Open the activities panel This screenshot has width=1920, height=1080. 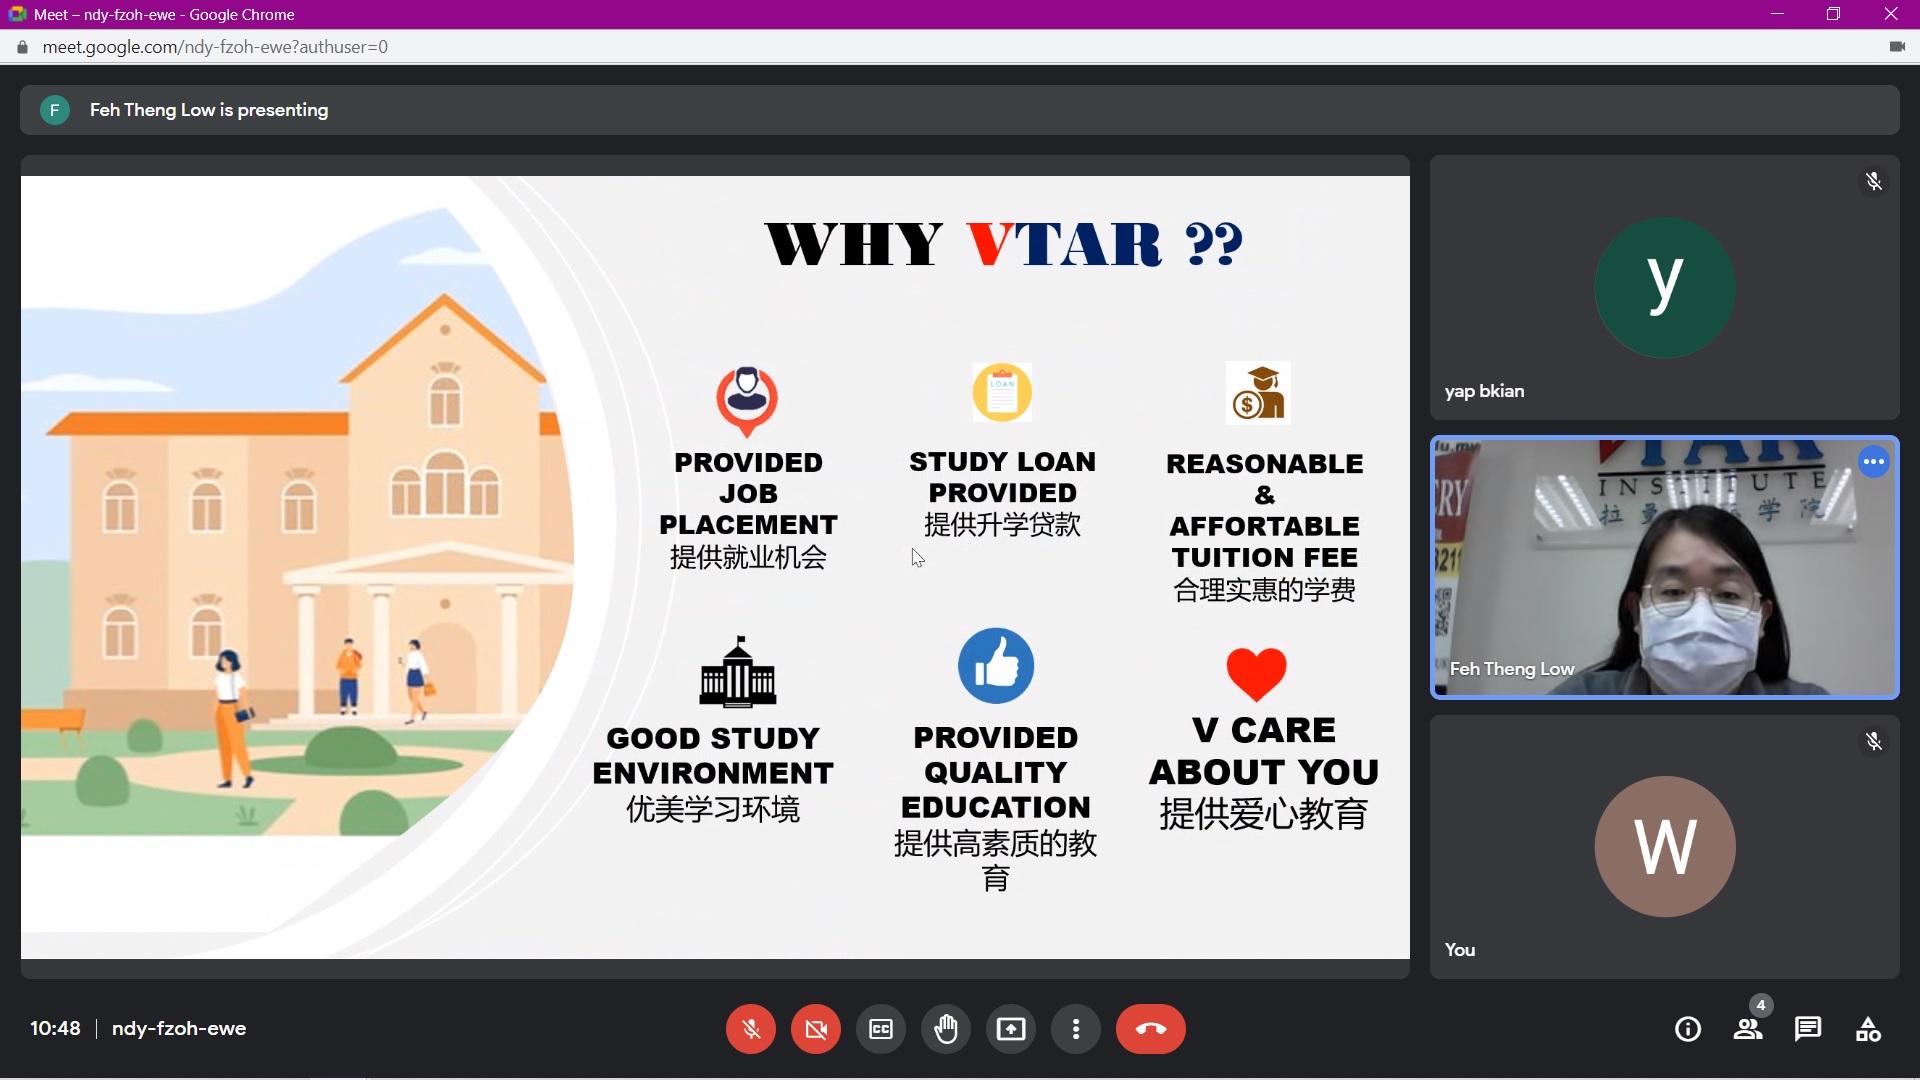[1868, 1029]
